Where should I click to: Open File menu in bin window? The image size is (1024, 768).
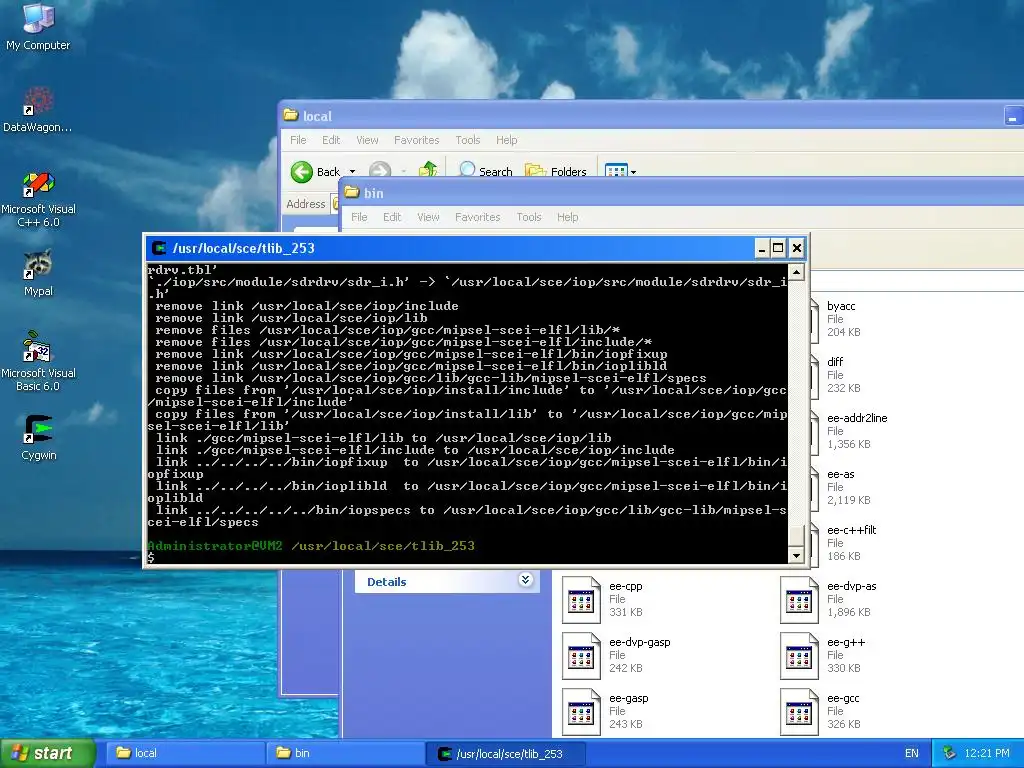[x=359, y=217]
